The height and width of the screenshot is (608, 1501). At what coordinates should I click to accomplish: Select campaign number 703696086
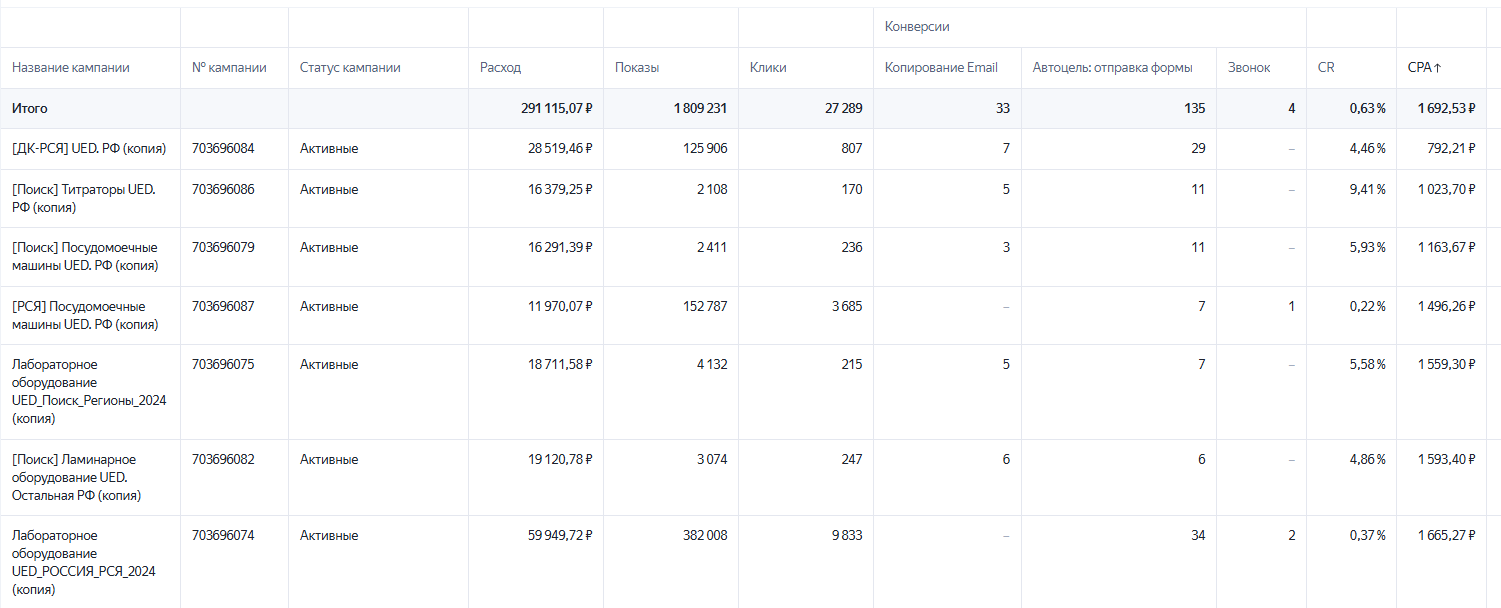coord(223,190)
